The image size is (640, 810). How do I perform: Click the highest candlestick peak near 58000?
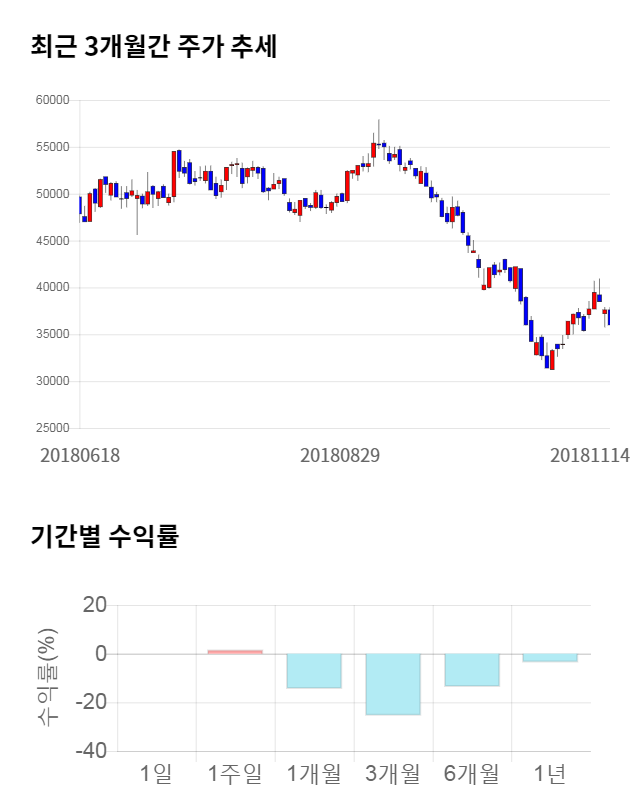pyautogui.click(x=378, y=122)
